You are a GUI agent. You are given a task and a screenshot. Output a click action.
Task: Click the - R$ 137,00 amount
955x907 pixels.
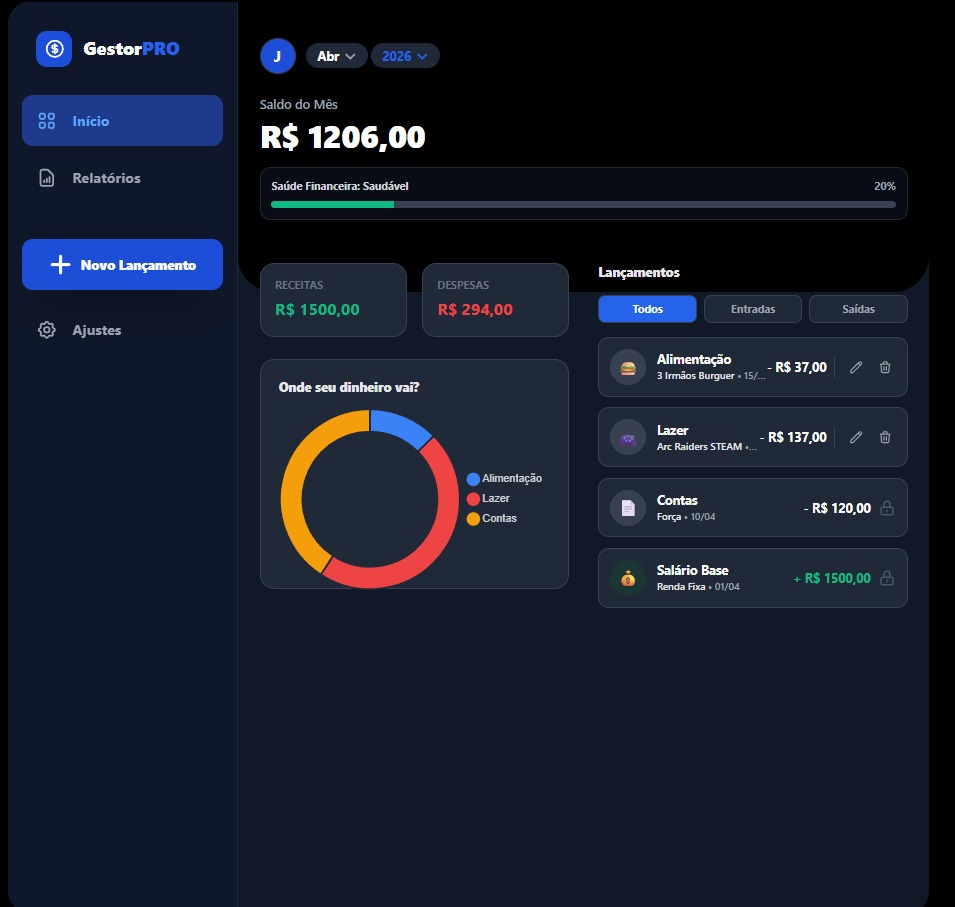coord(794,437)
